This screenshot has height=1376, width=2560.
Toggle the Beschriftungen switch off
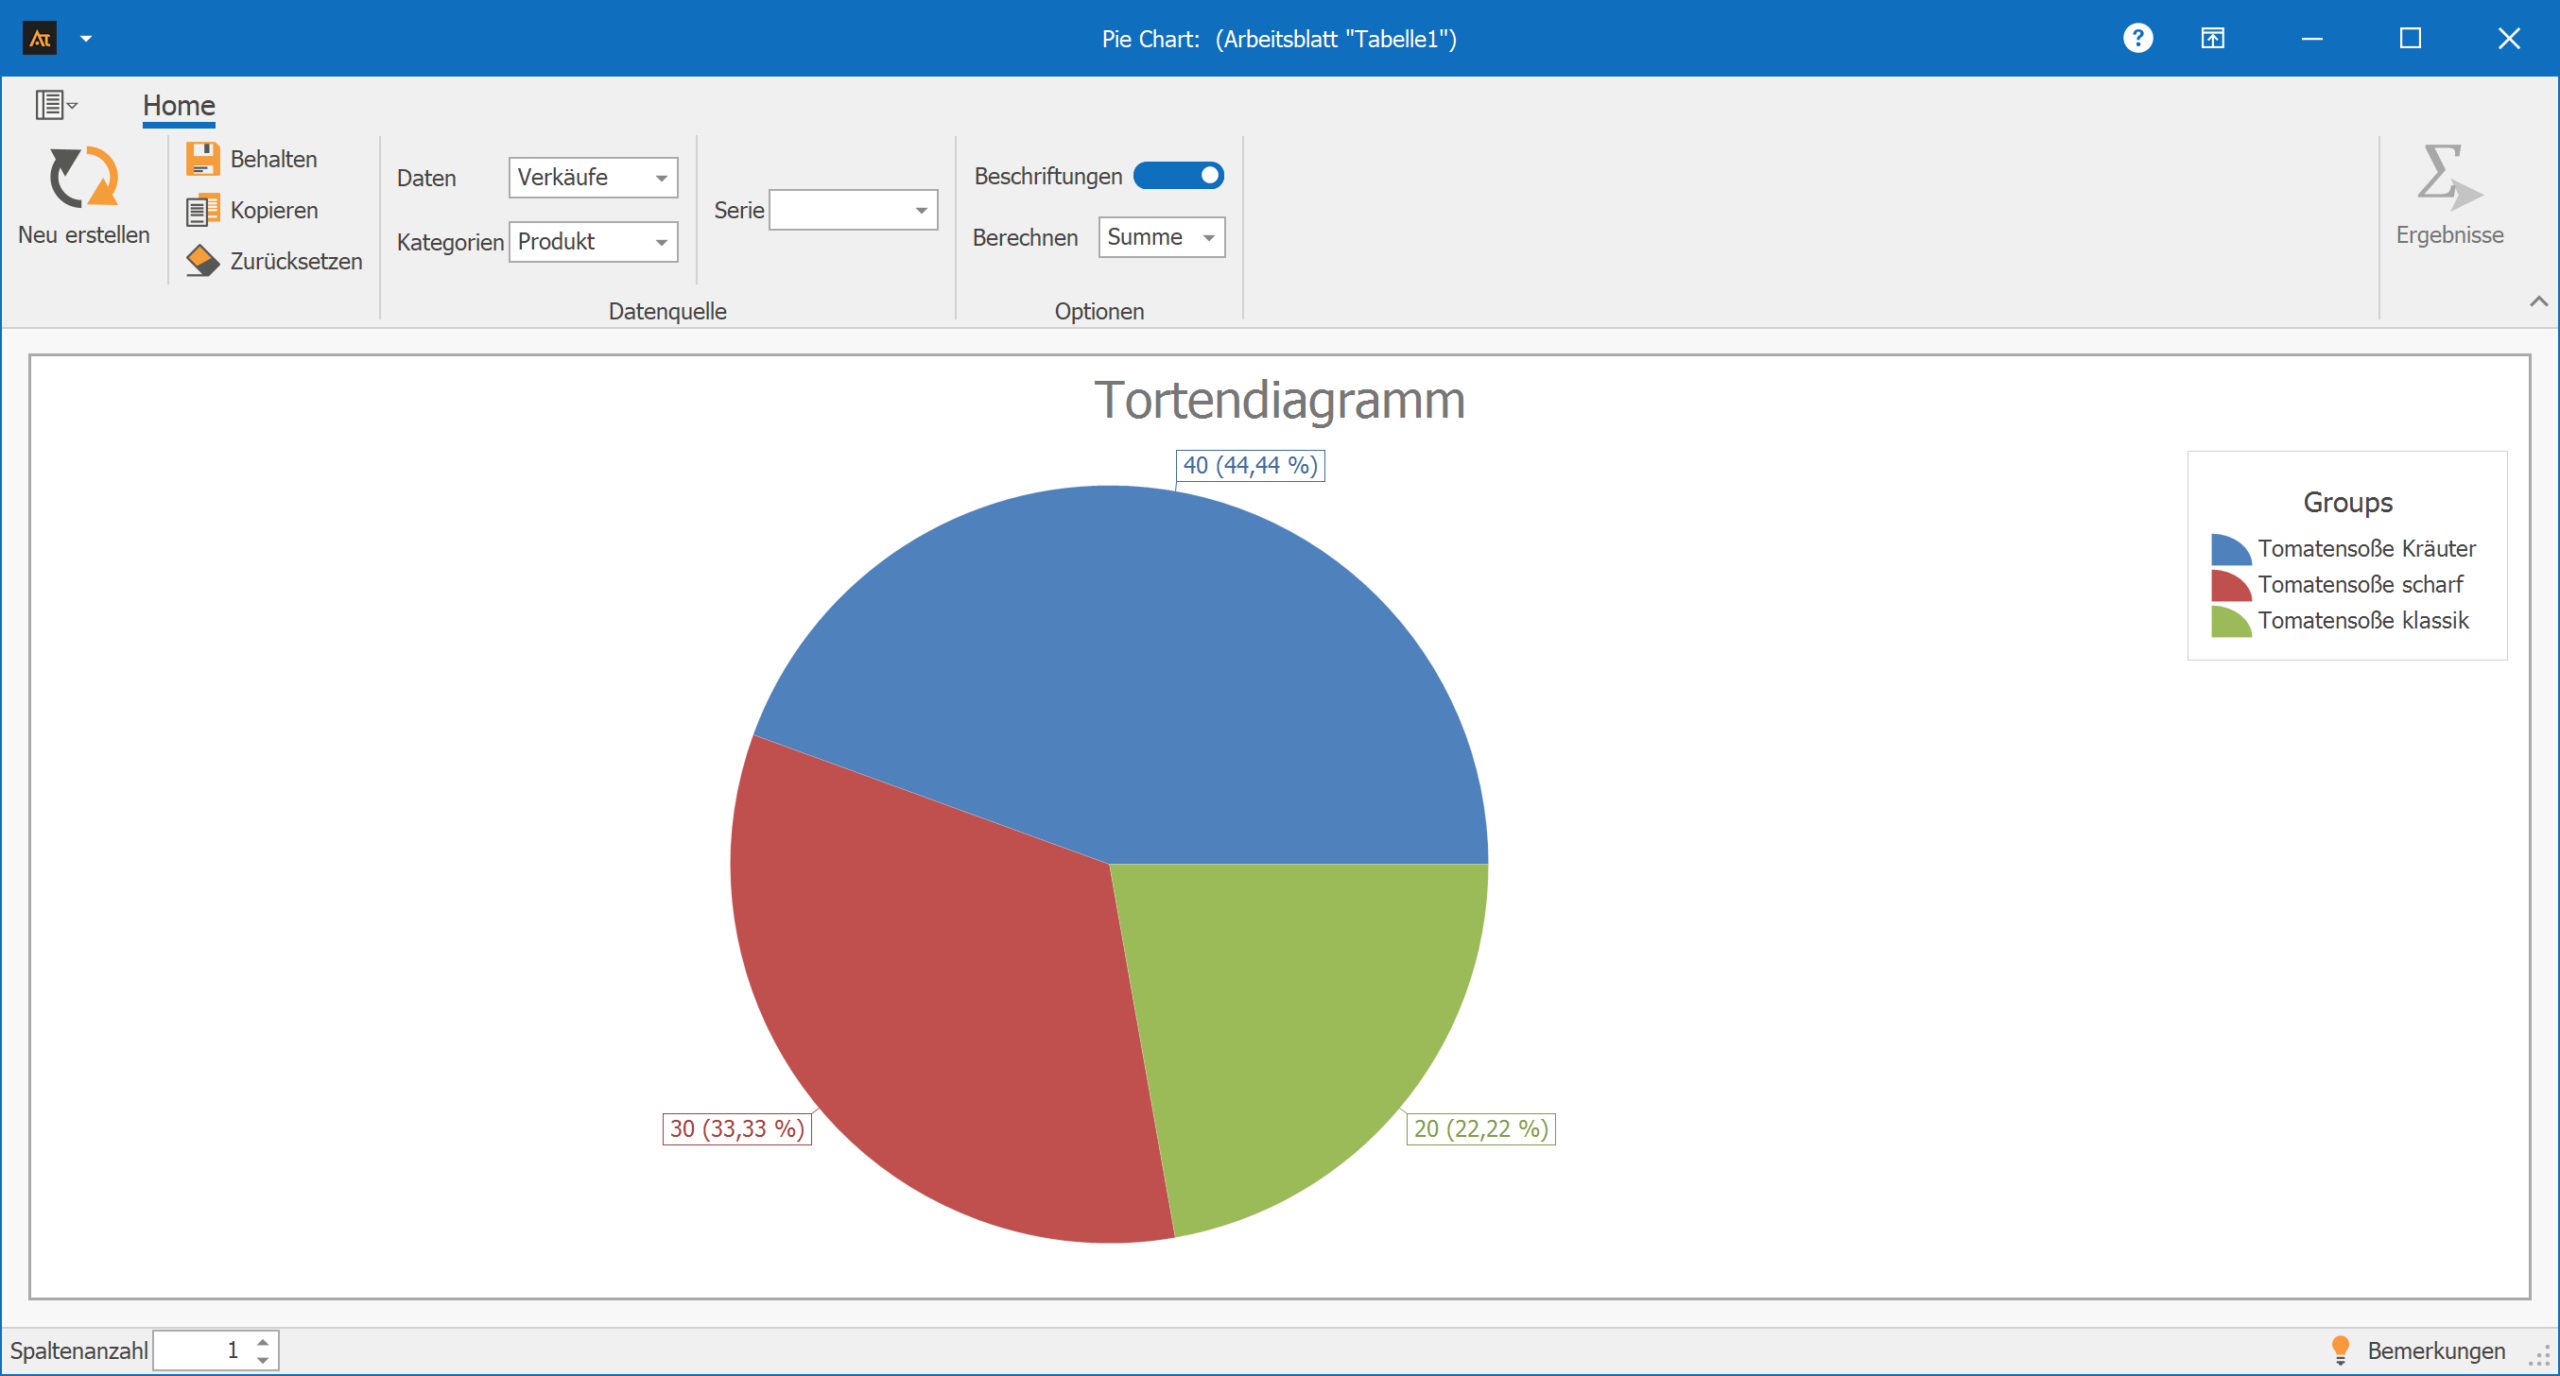(x=1178, y=176)
